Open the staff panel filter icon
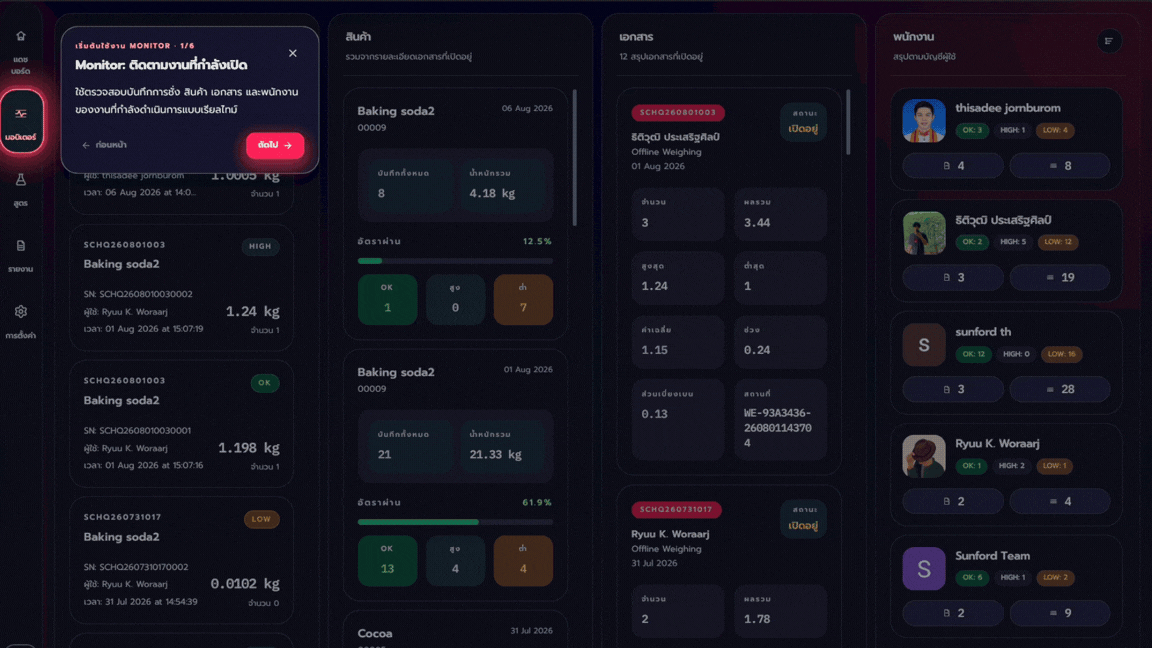 coord(1109,41)
